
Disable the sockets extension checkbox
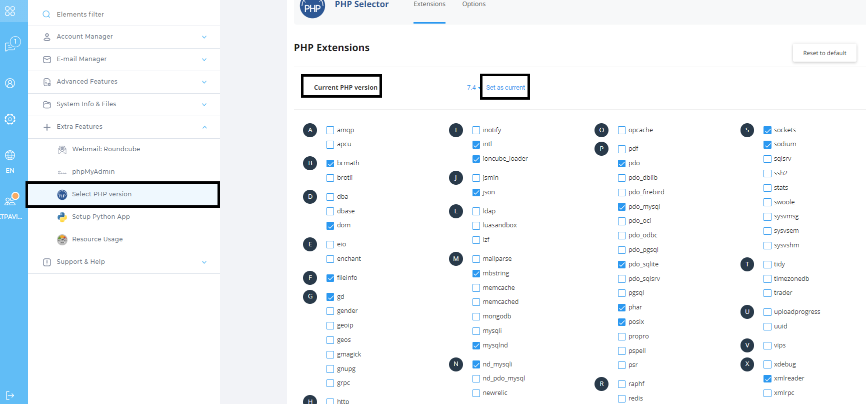click(x=767, y=130)
